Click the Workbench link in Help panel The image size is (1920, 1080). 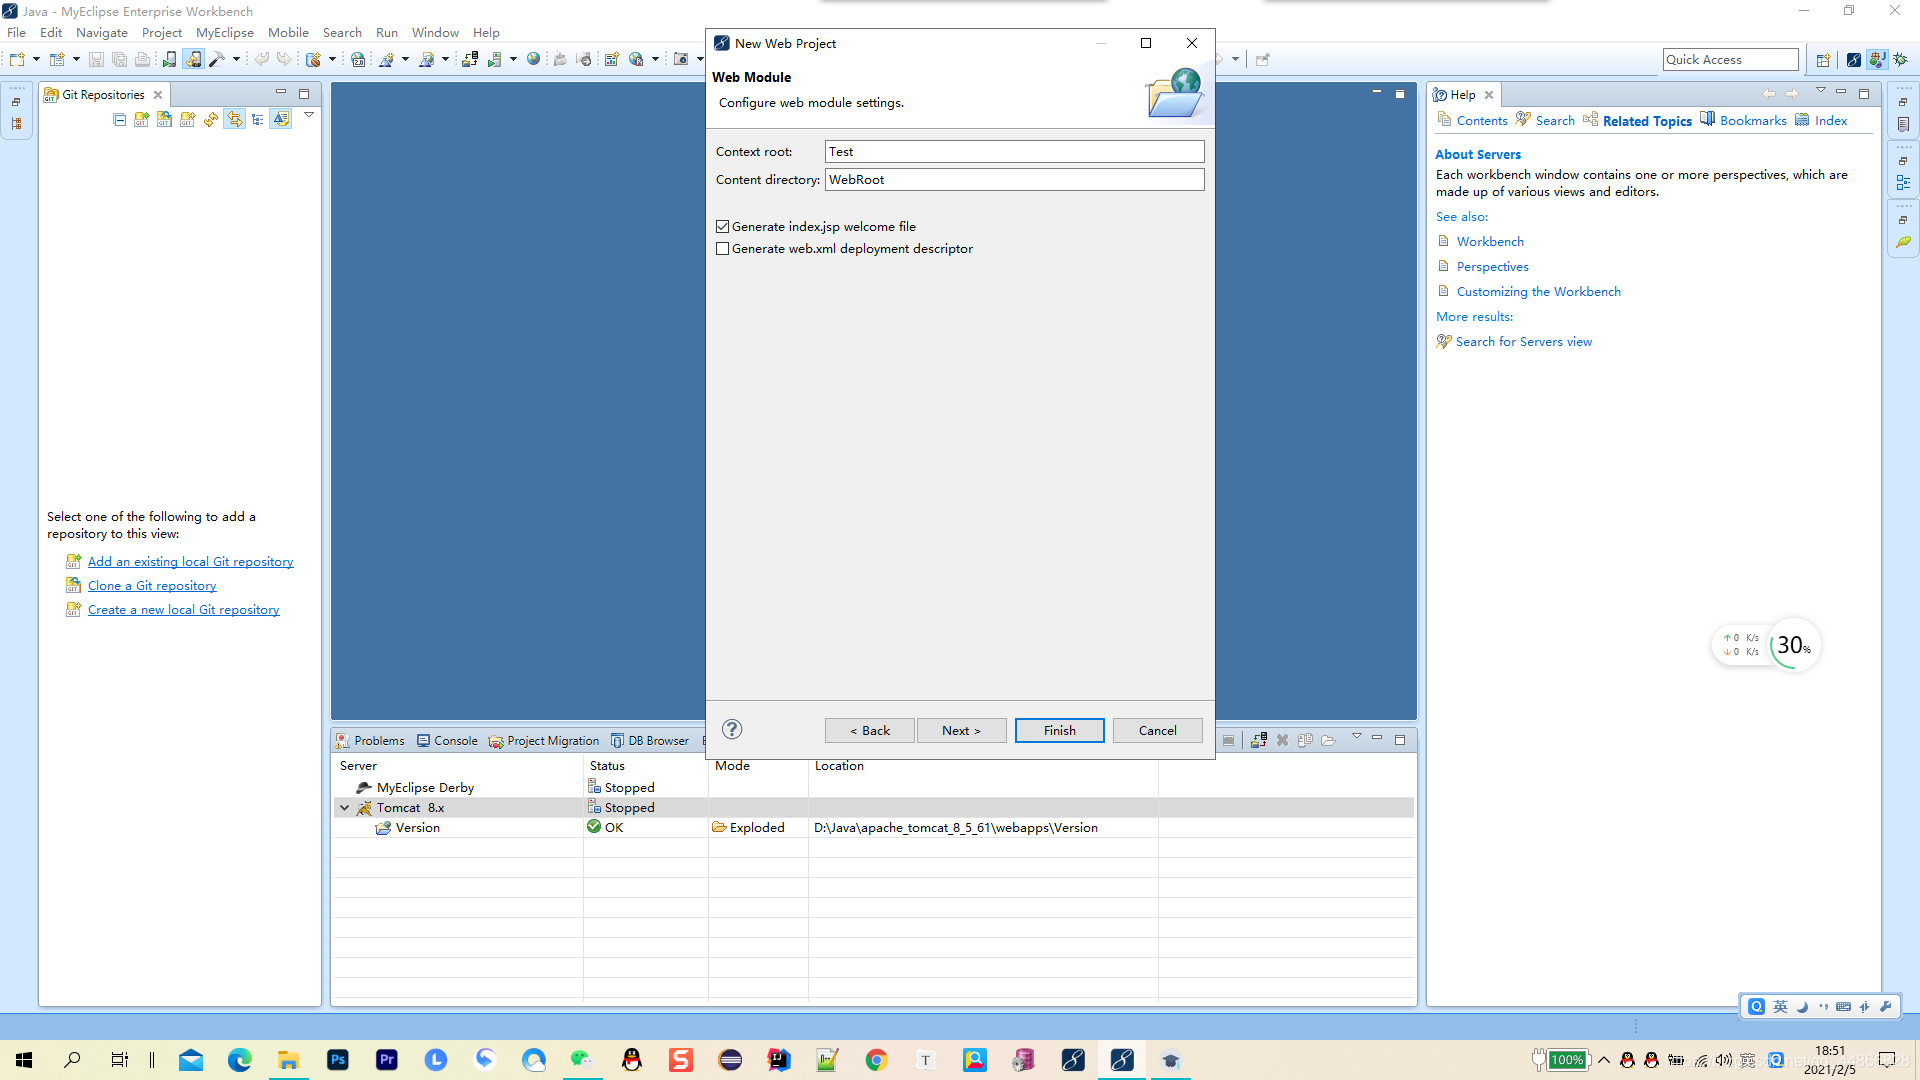[1490, 241]
